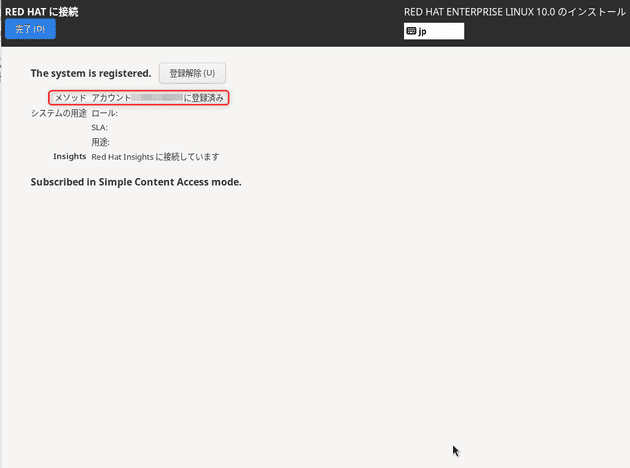
Task: Click the keyboard icon beside jp
Action: [x=411, y=31]
